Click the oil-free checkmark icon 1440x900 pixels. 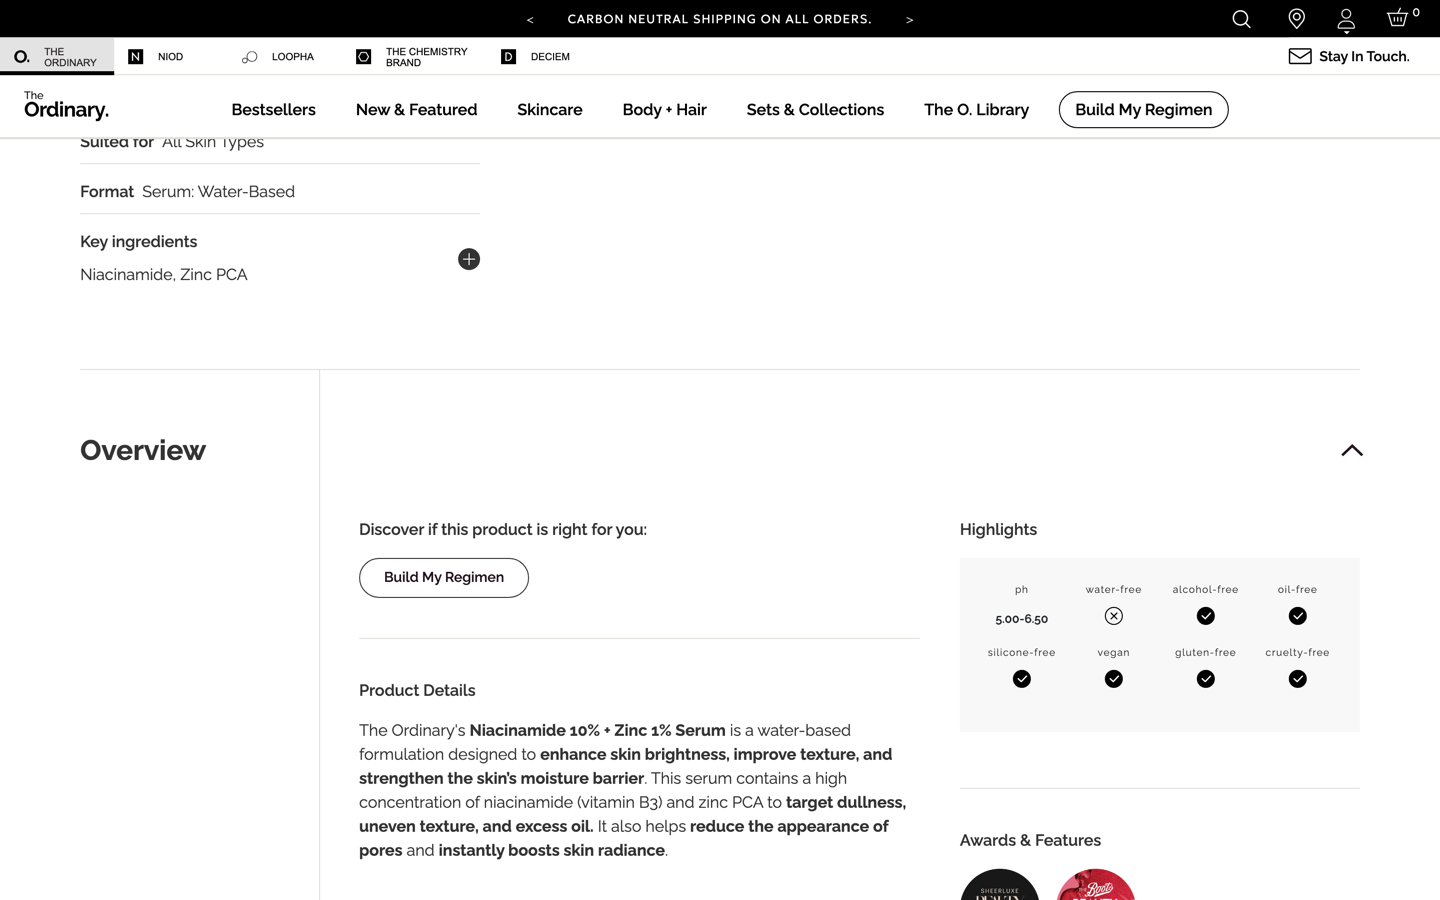[1297, 616]
